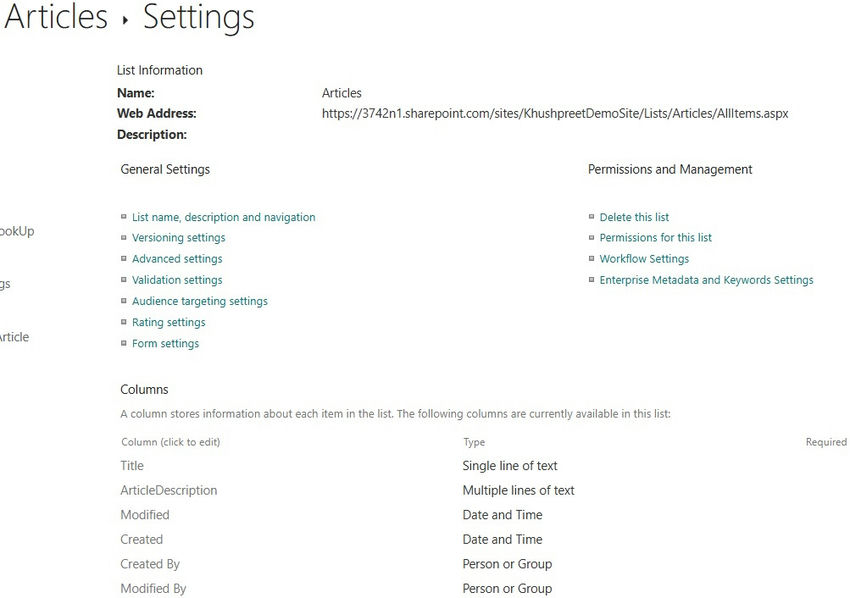Open Versioning settings
Image resolution: width=850 pixels, height=598 pixels.
[178, 238]
